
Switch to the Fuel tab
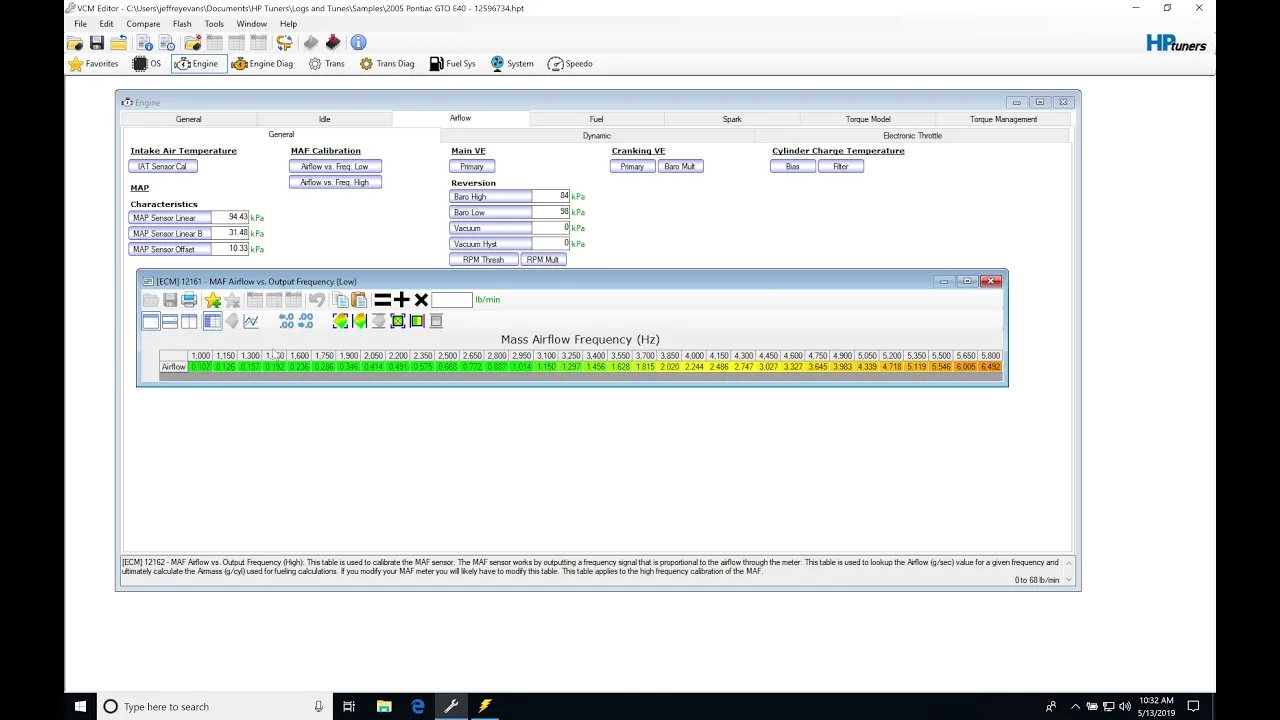pyautogui.click(x=596, y=119)
